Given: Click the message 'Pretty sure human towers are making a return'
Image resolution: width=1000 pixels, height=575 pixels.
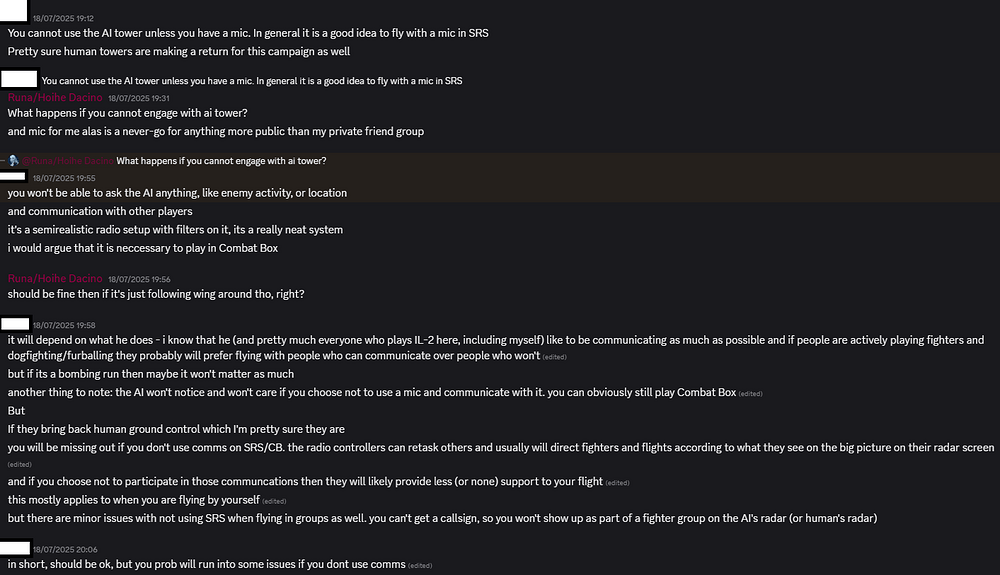Looking at the screenshot, I should point(178,51).
